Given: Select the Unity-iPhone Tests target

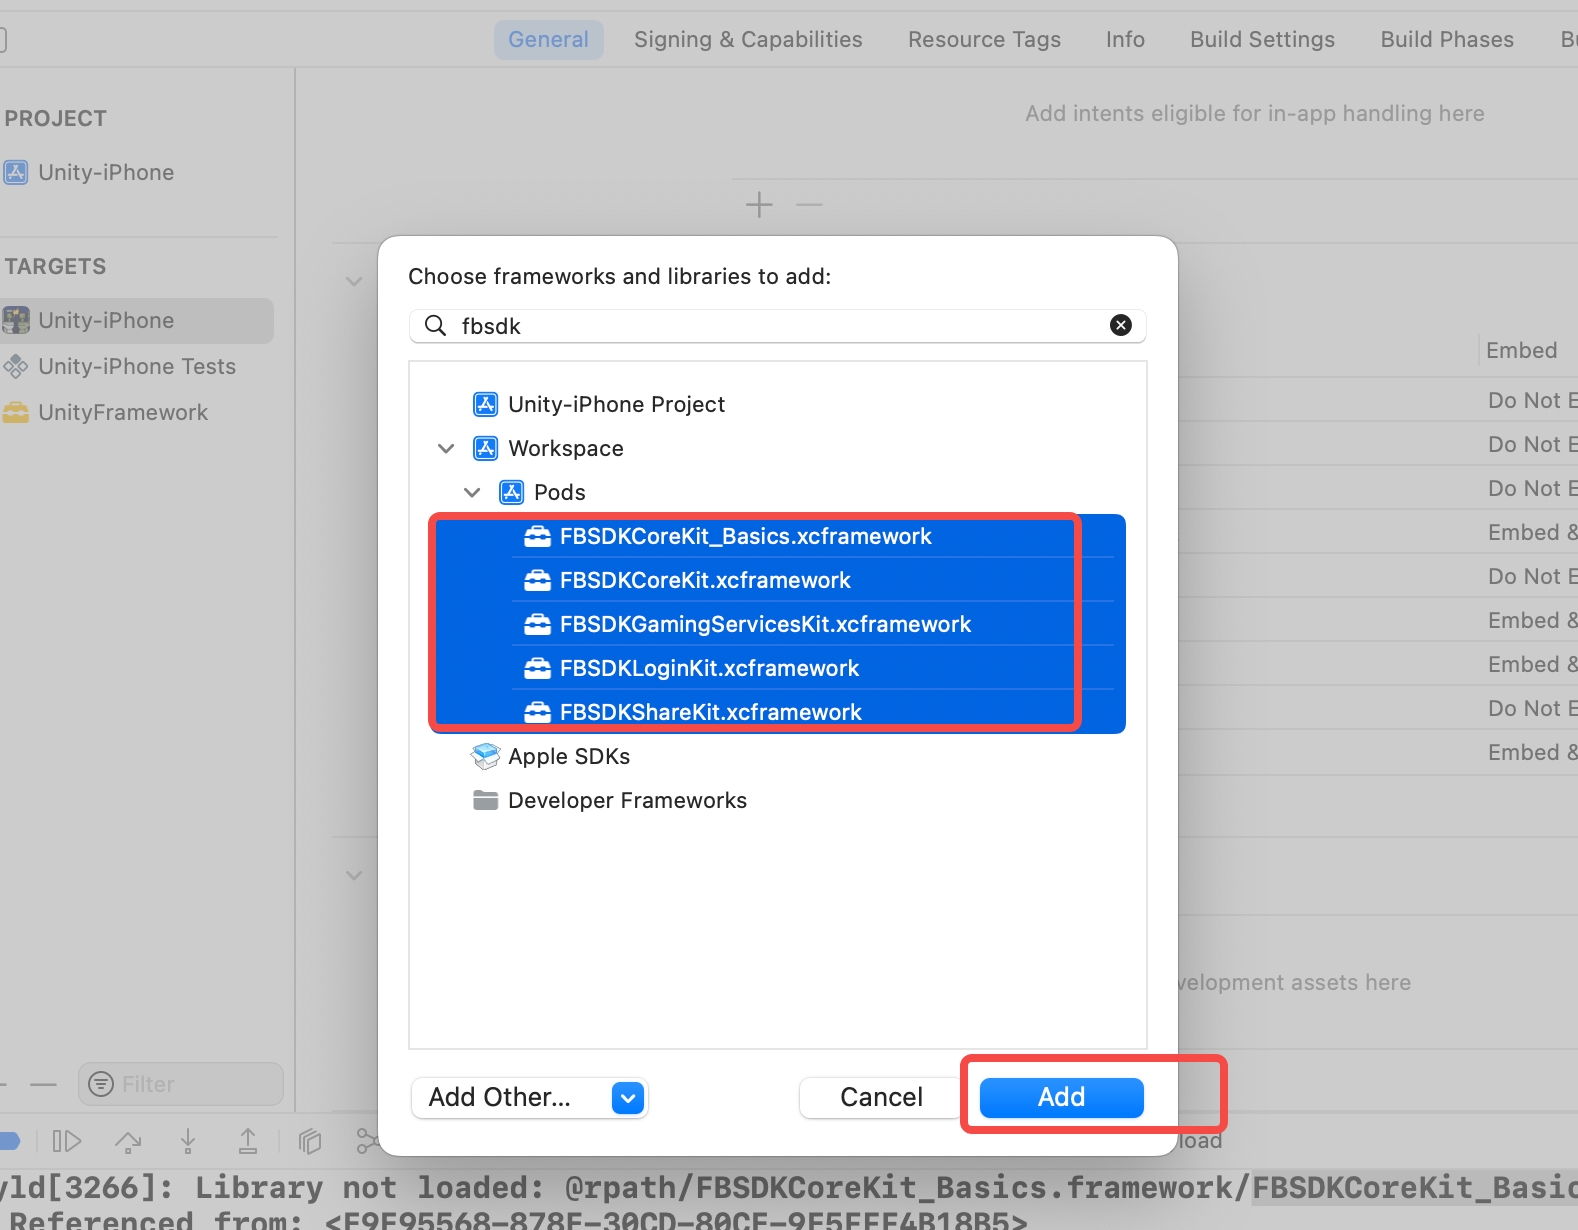Looking at the screenshot, I should point(136,366).
